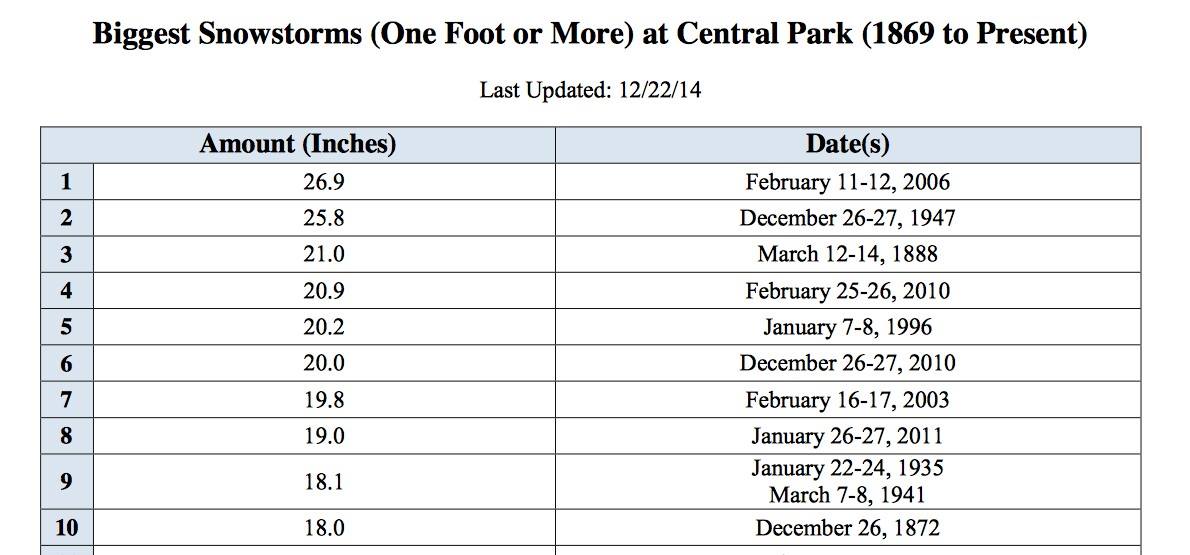Select the "Date(s)" column header
The height and width of the screenshot is (555, 1190).
pos(847,144)
